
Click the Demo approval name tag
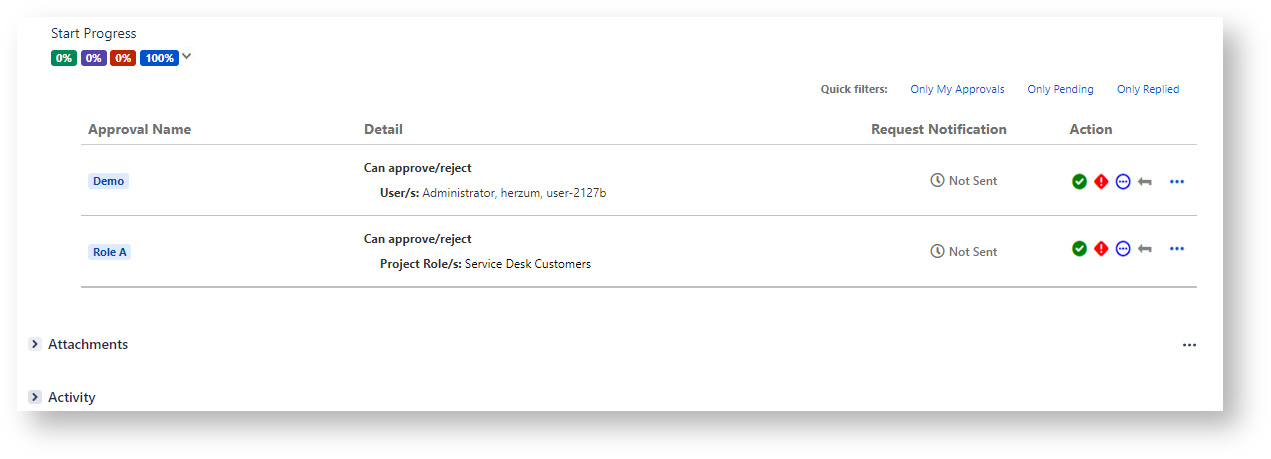[108, 181]
